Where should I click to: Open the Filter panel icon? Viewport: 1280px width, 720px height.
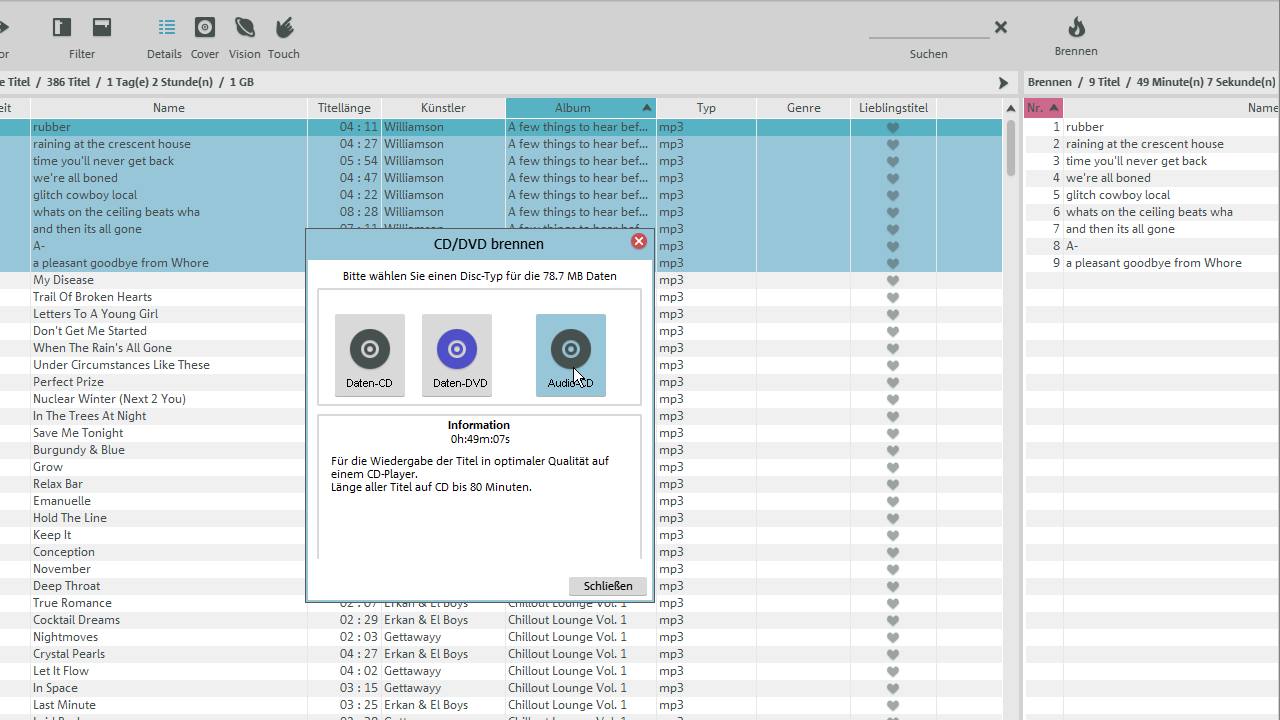[62, 27]
